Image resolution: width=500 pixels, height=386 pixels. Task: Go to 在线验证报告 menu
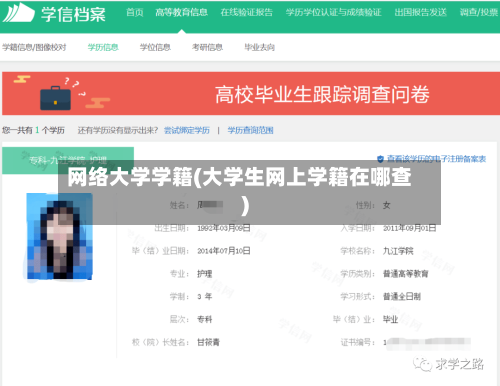click(x=247, y=13)
